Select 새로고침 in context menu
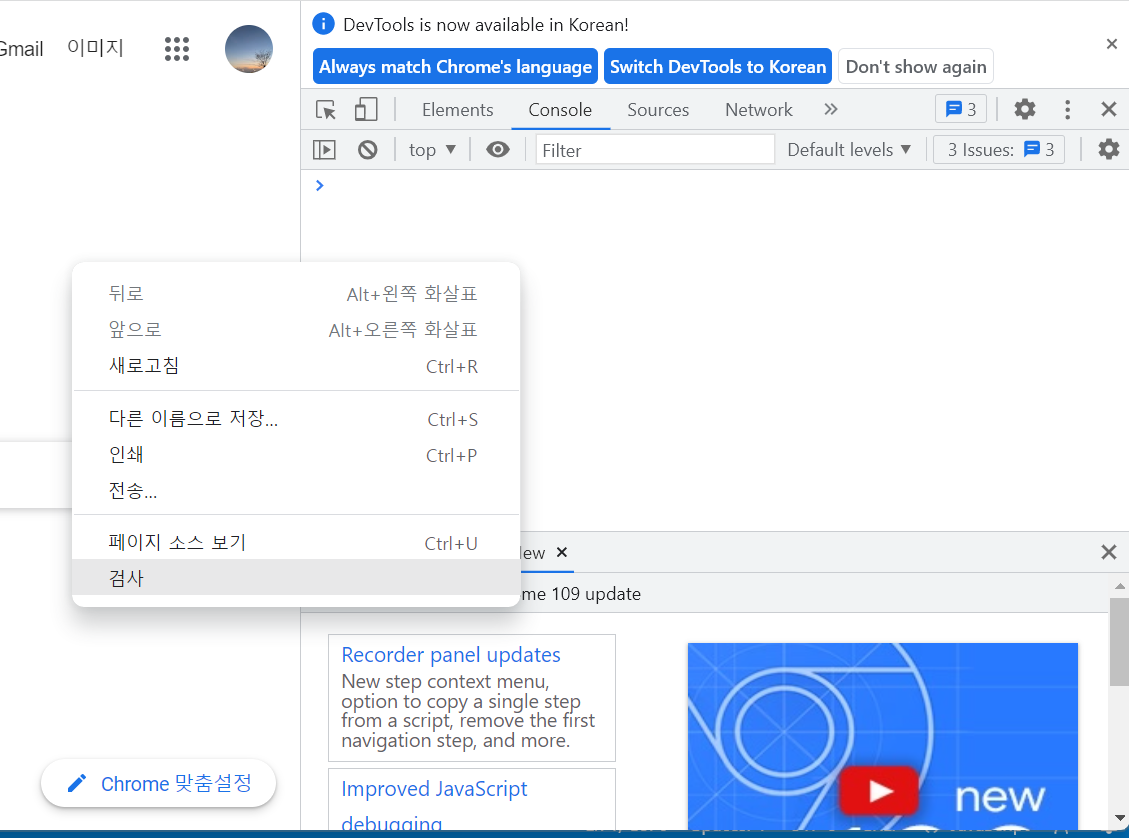Image resolution: width=1129 pixels, height=838 pixels. (x=296, y=366)
